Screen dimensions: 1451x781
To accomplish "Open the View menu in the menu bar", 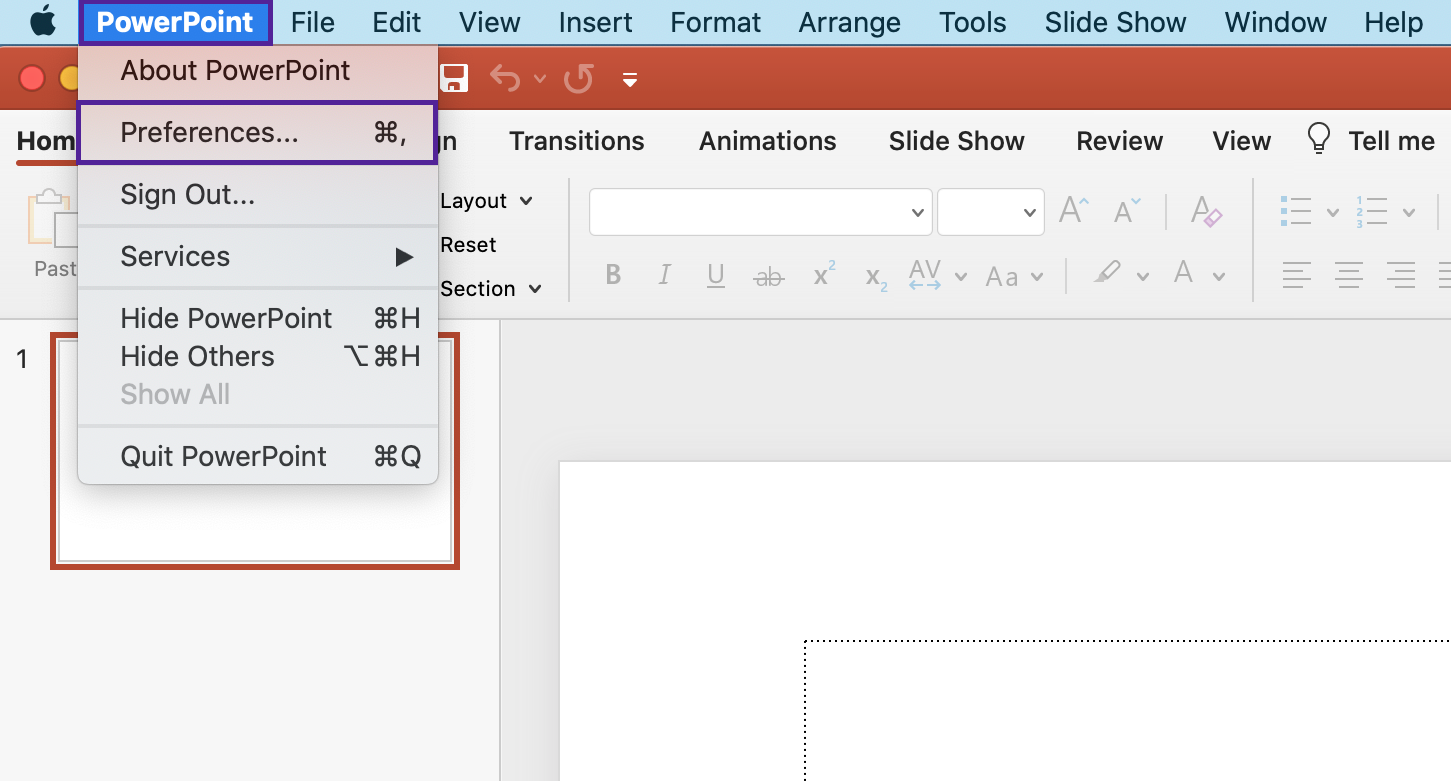I will pyautogui.click(x=490, y=22).
